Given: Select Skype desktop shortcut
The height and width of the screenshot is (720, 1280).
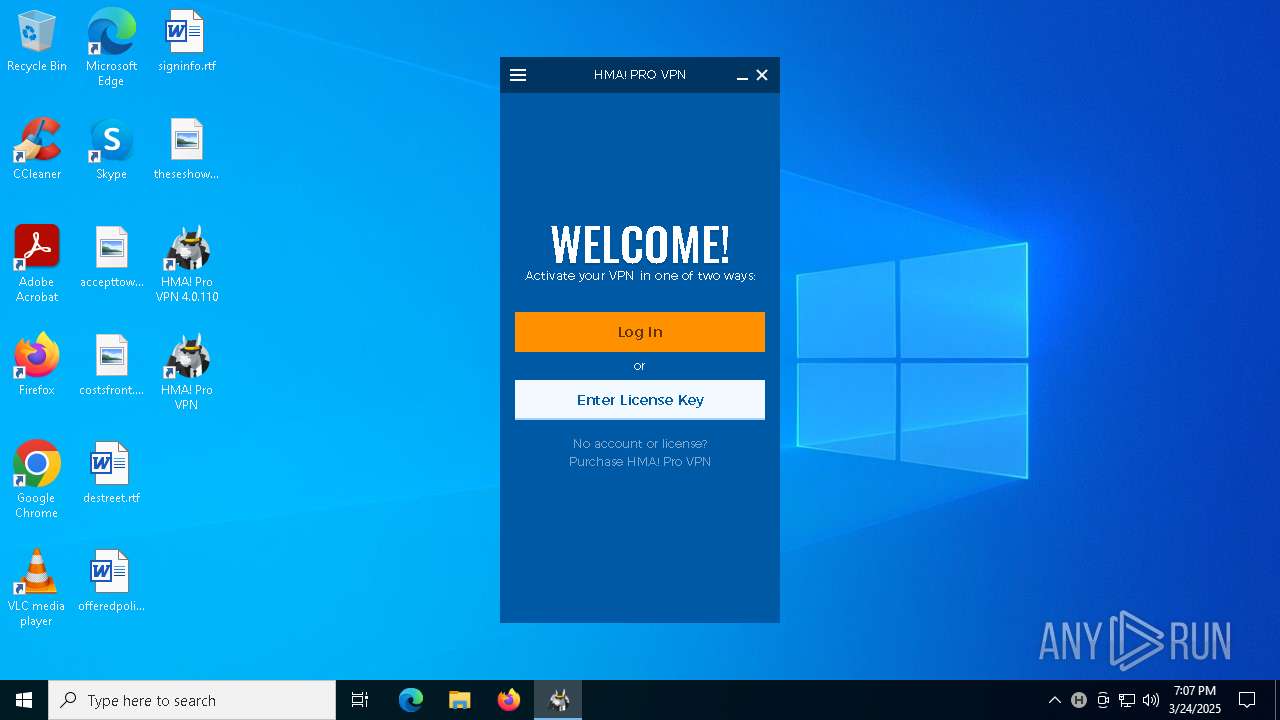Looking at the screenshot, I should tap(111, 150).
